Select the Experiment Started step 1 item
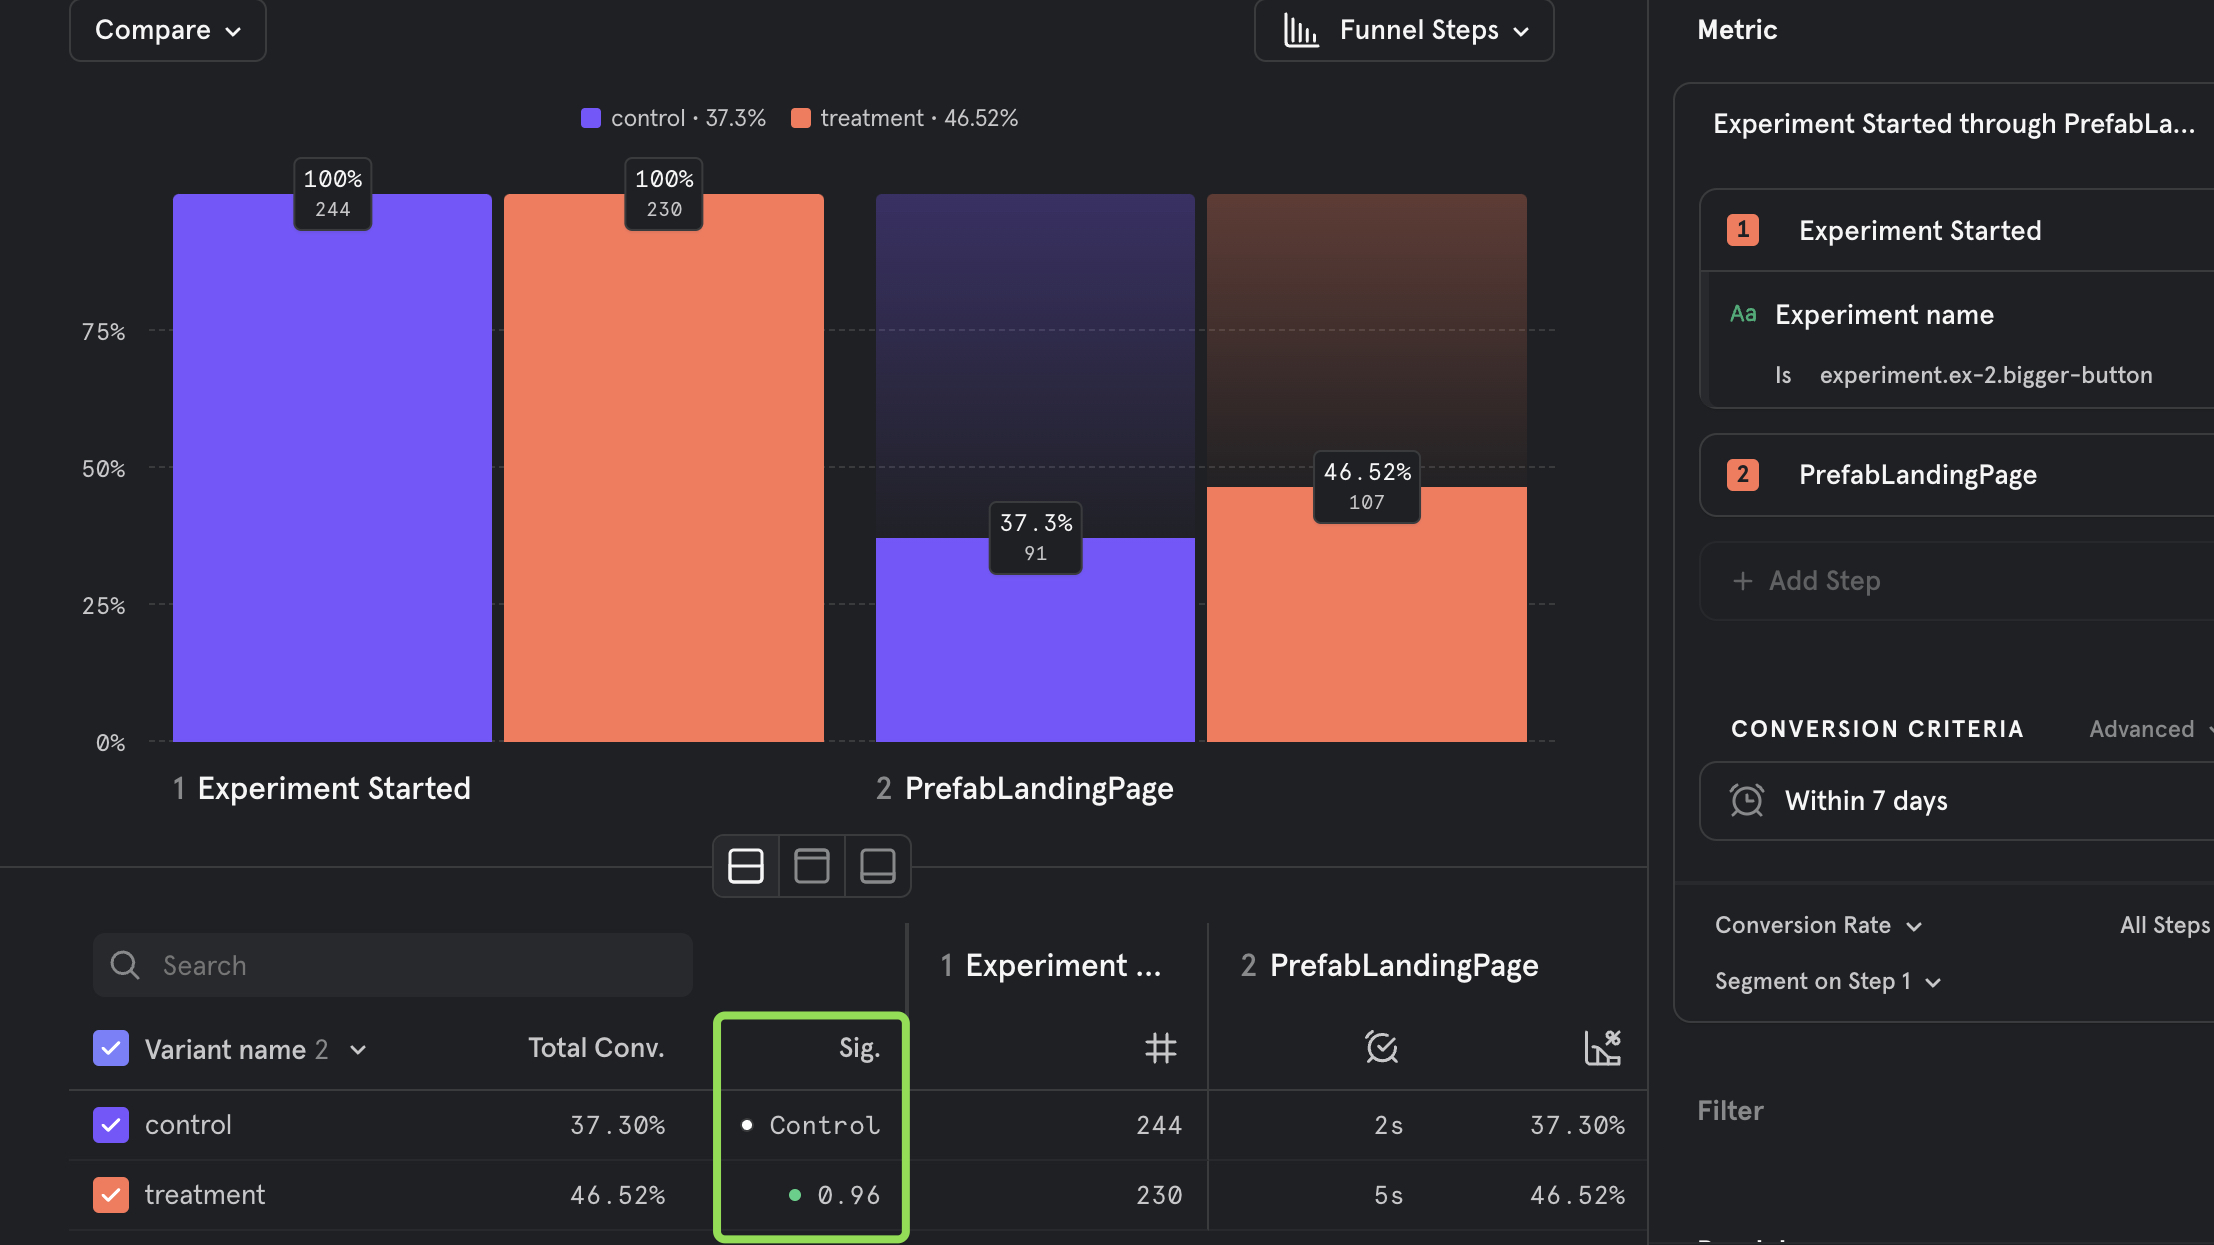This screenshot has height=1245, width=2214. pos(1919,231)
